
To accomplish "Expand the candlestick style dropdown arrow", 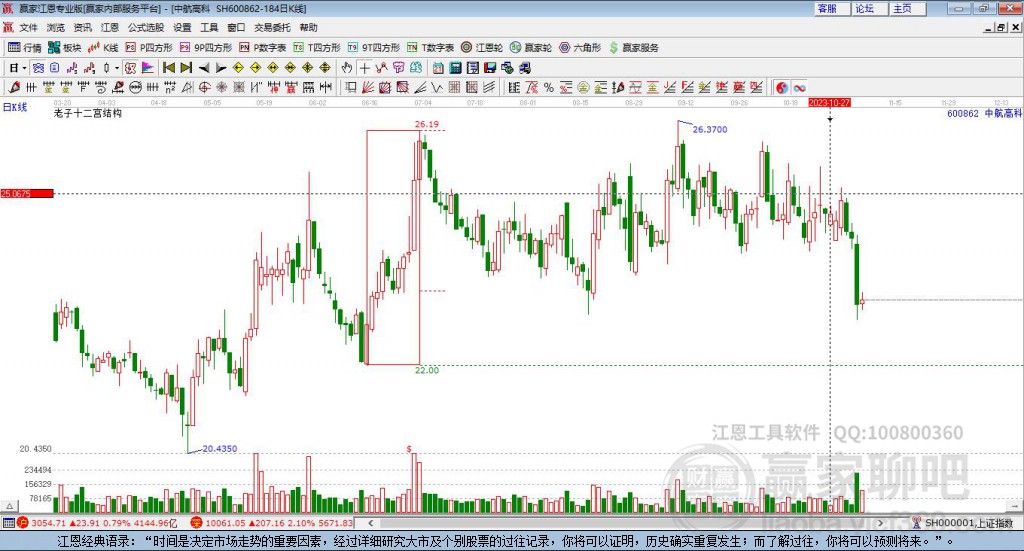I will (x=116, y=68).
